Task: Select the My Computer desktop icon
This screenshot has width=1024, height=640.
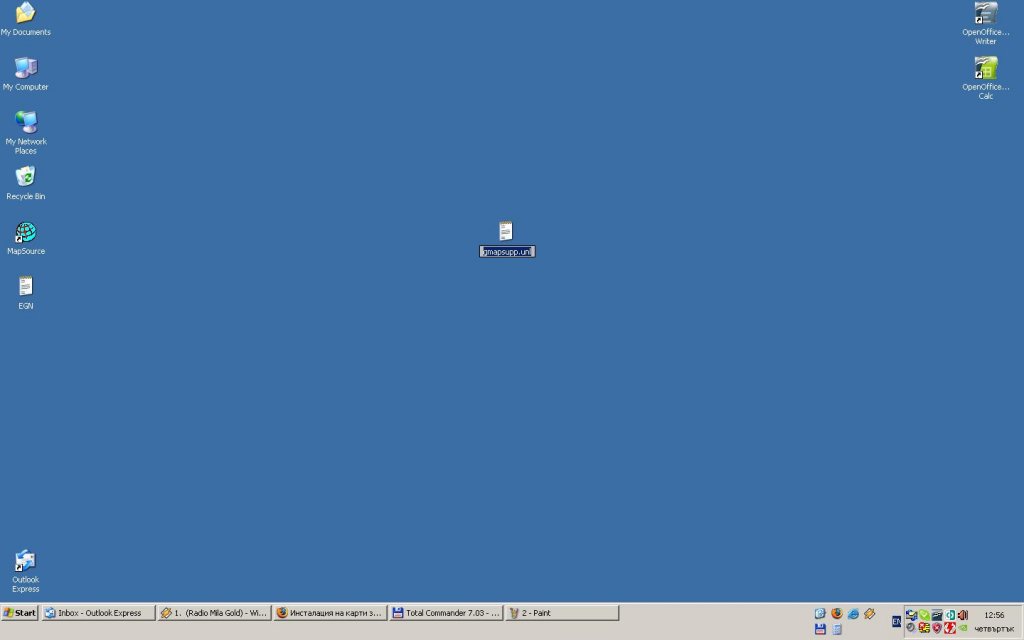Action: [25, 73]
